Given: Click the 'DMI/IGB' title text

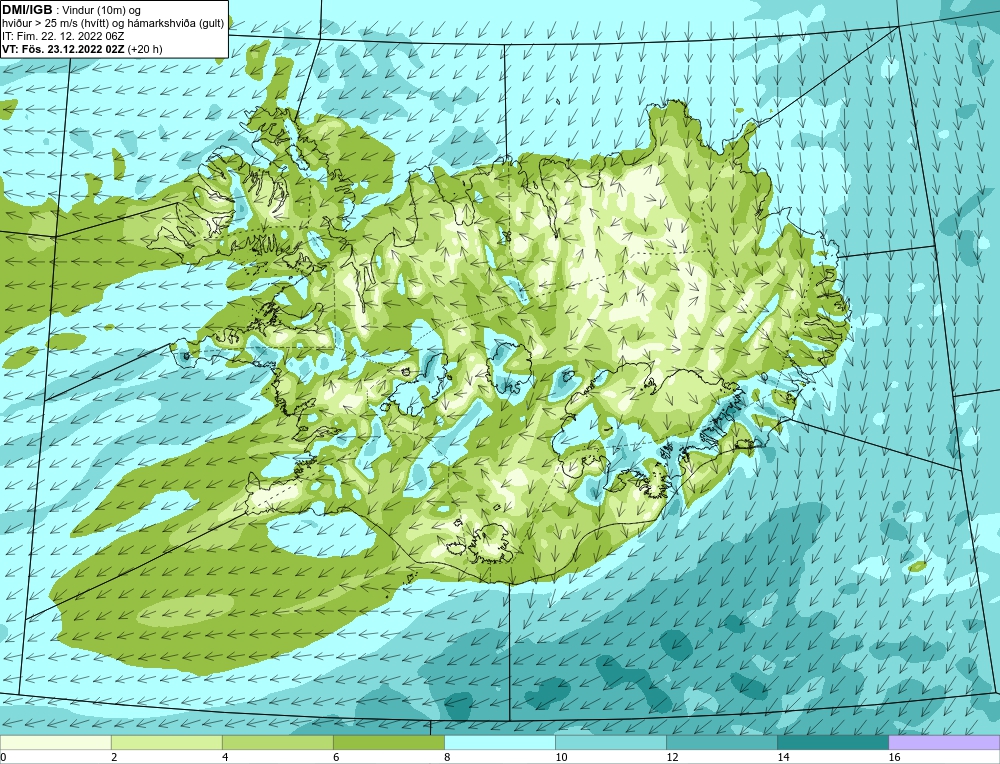Looking at the screenshot, I should pos(27,10).
